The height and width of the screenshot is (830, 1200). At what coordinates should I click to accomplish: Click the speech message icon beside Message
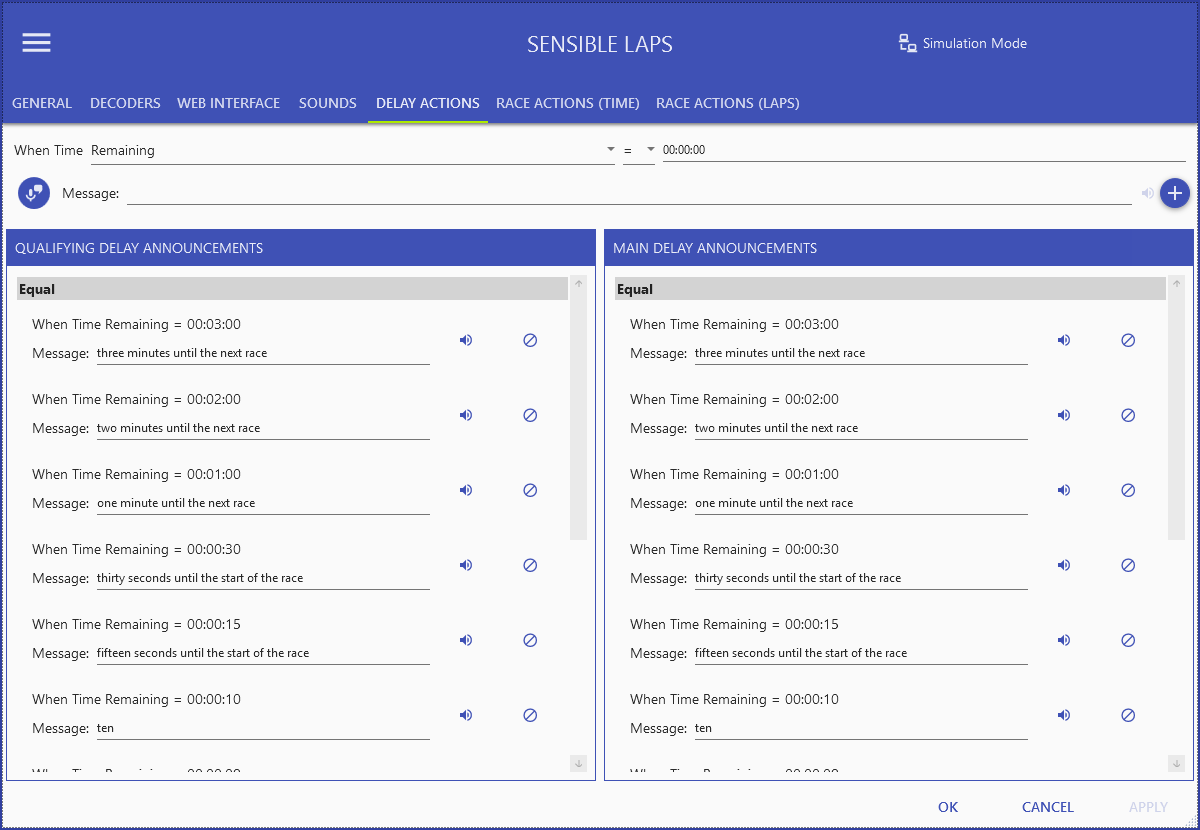coord(34,193)
